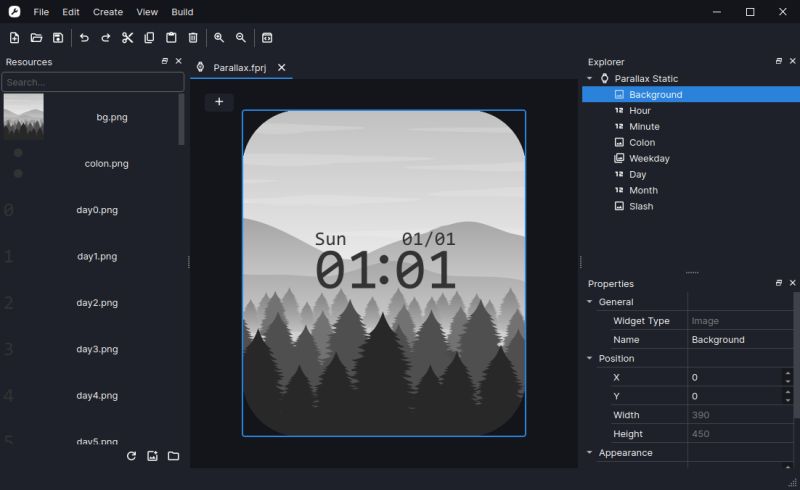
Task: Float the Explorer panel
Action: pos(779,61)
